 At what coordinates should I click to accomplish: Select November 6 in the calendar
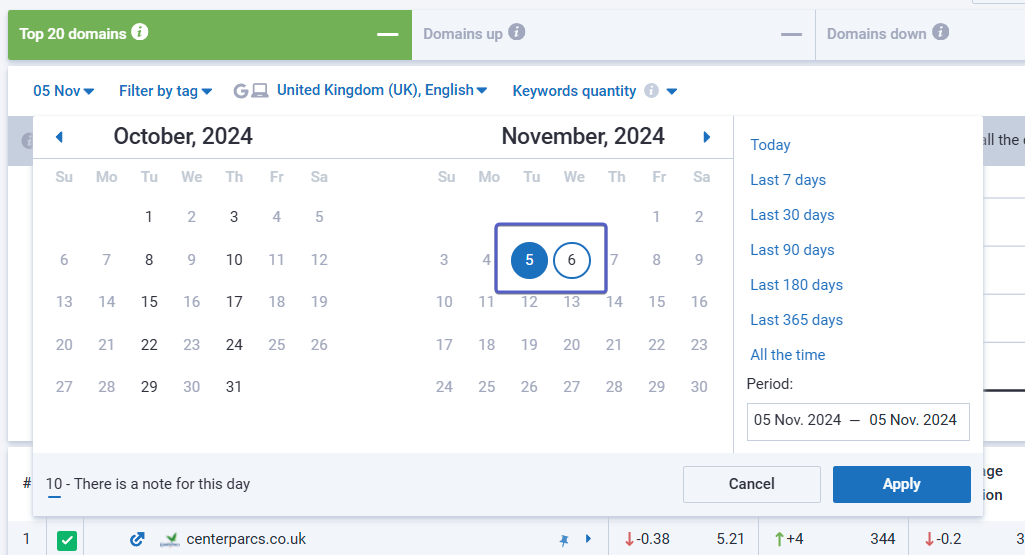tap(572, 260)
